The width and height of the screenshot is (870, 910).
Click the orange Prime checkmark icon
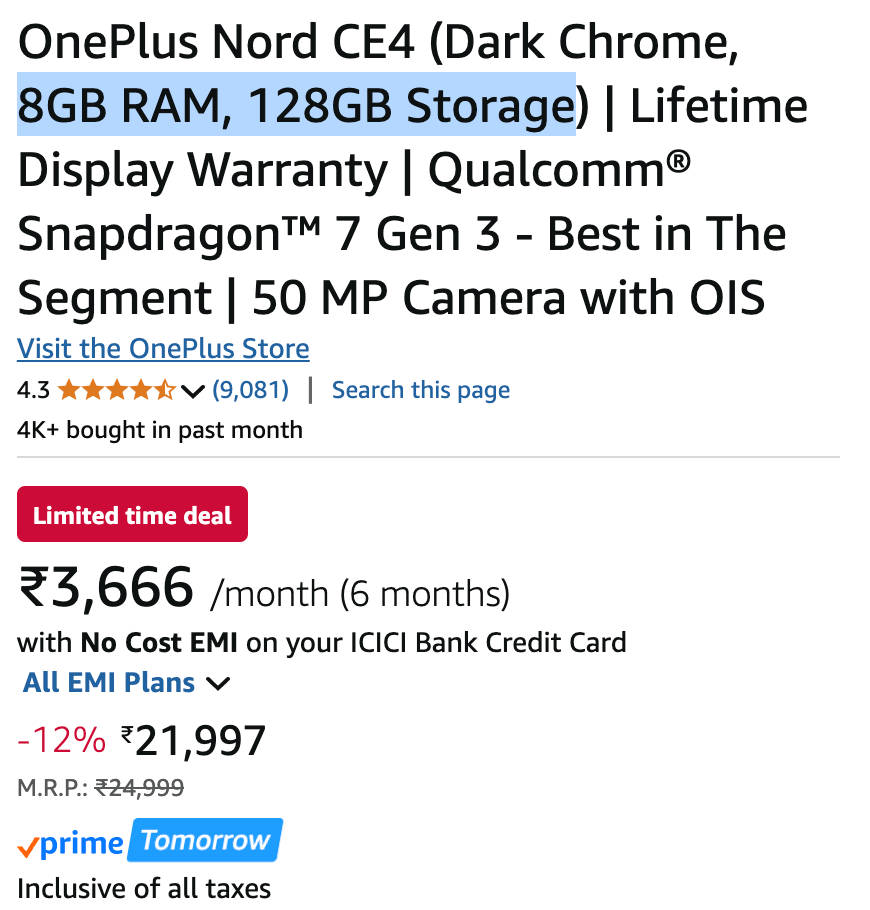tap(28, 846)
